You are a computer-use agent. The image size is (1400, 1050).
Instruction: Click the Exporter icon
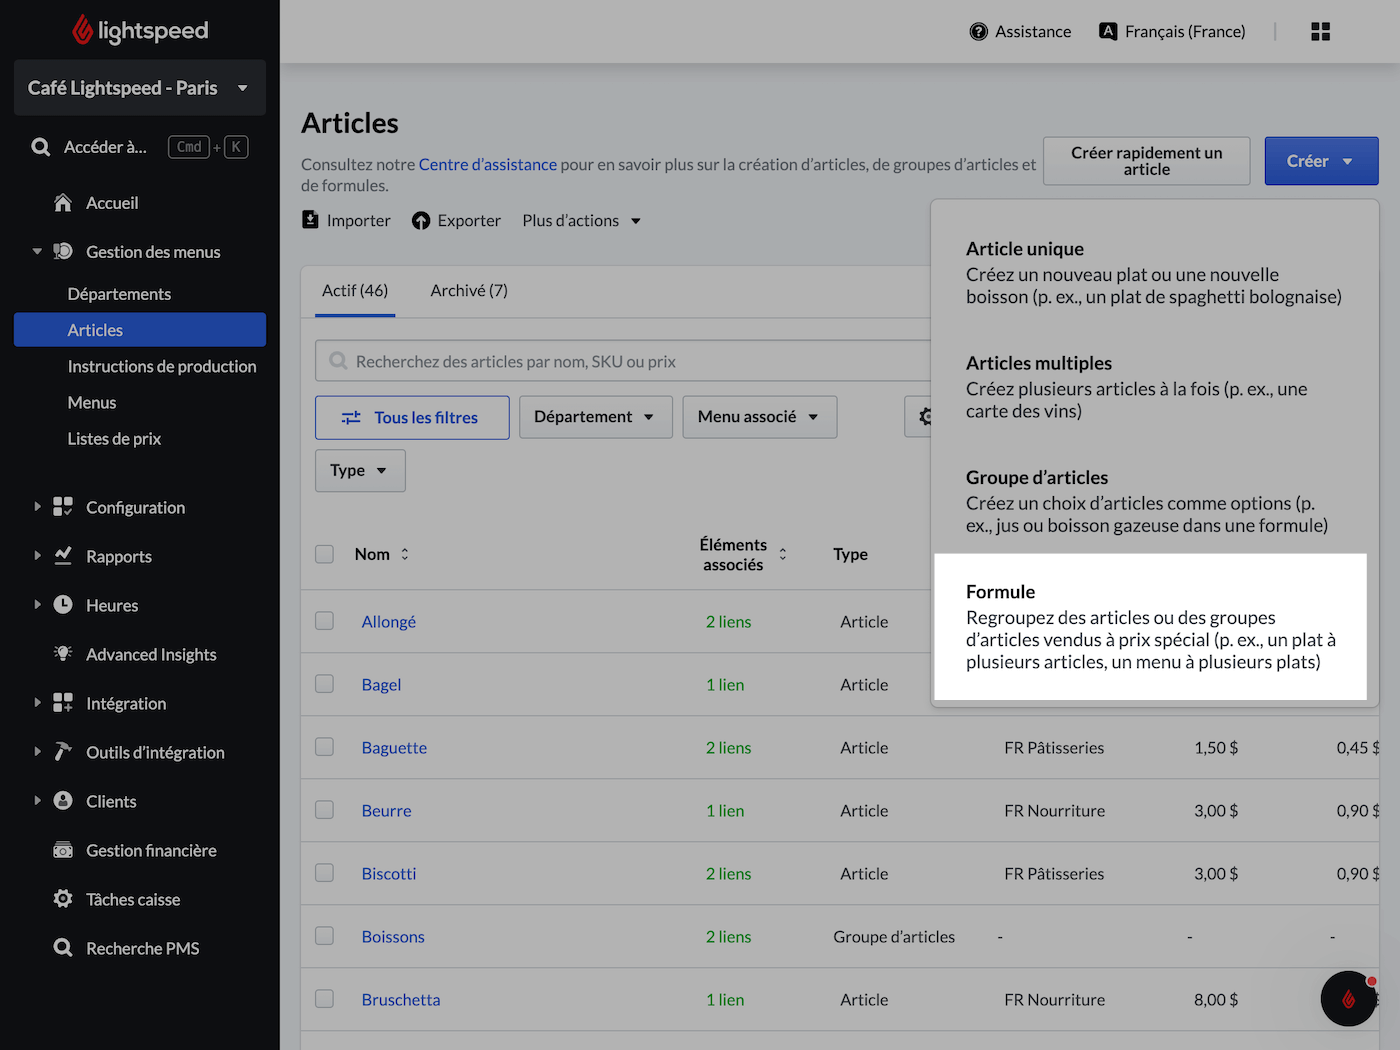(421, 221)
